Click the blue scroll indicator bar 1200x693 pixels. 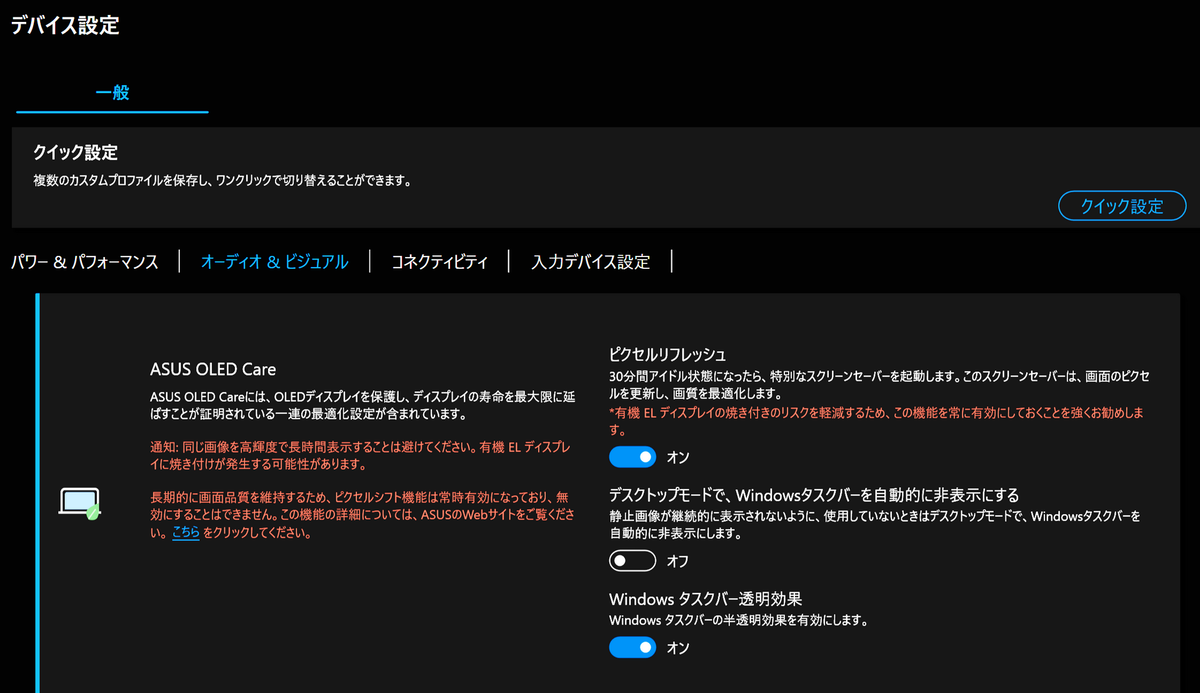click(x=37, y=490)
